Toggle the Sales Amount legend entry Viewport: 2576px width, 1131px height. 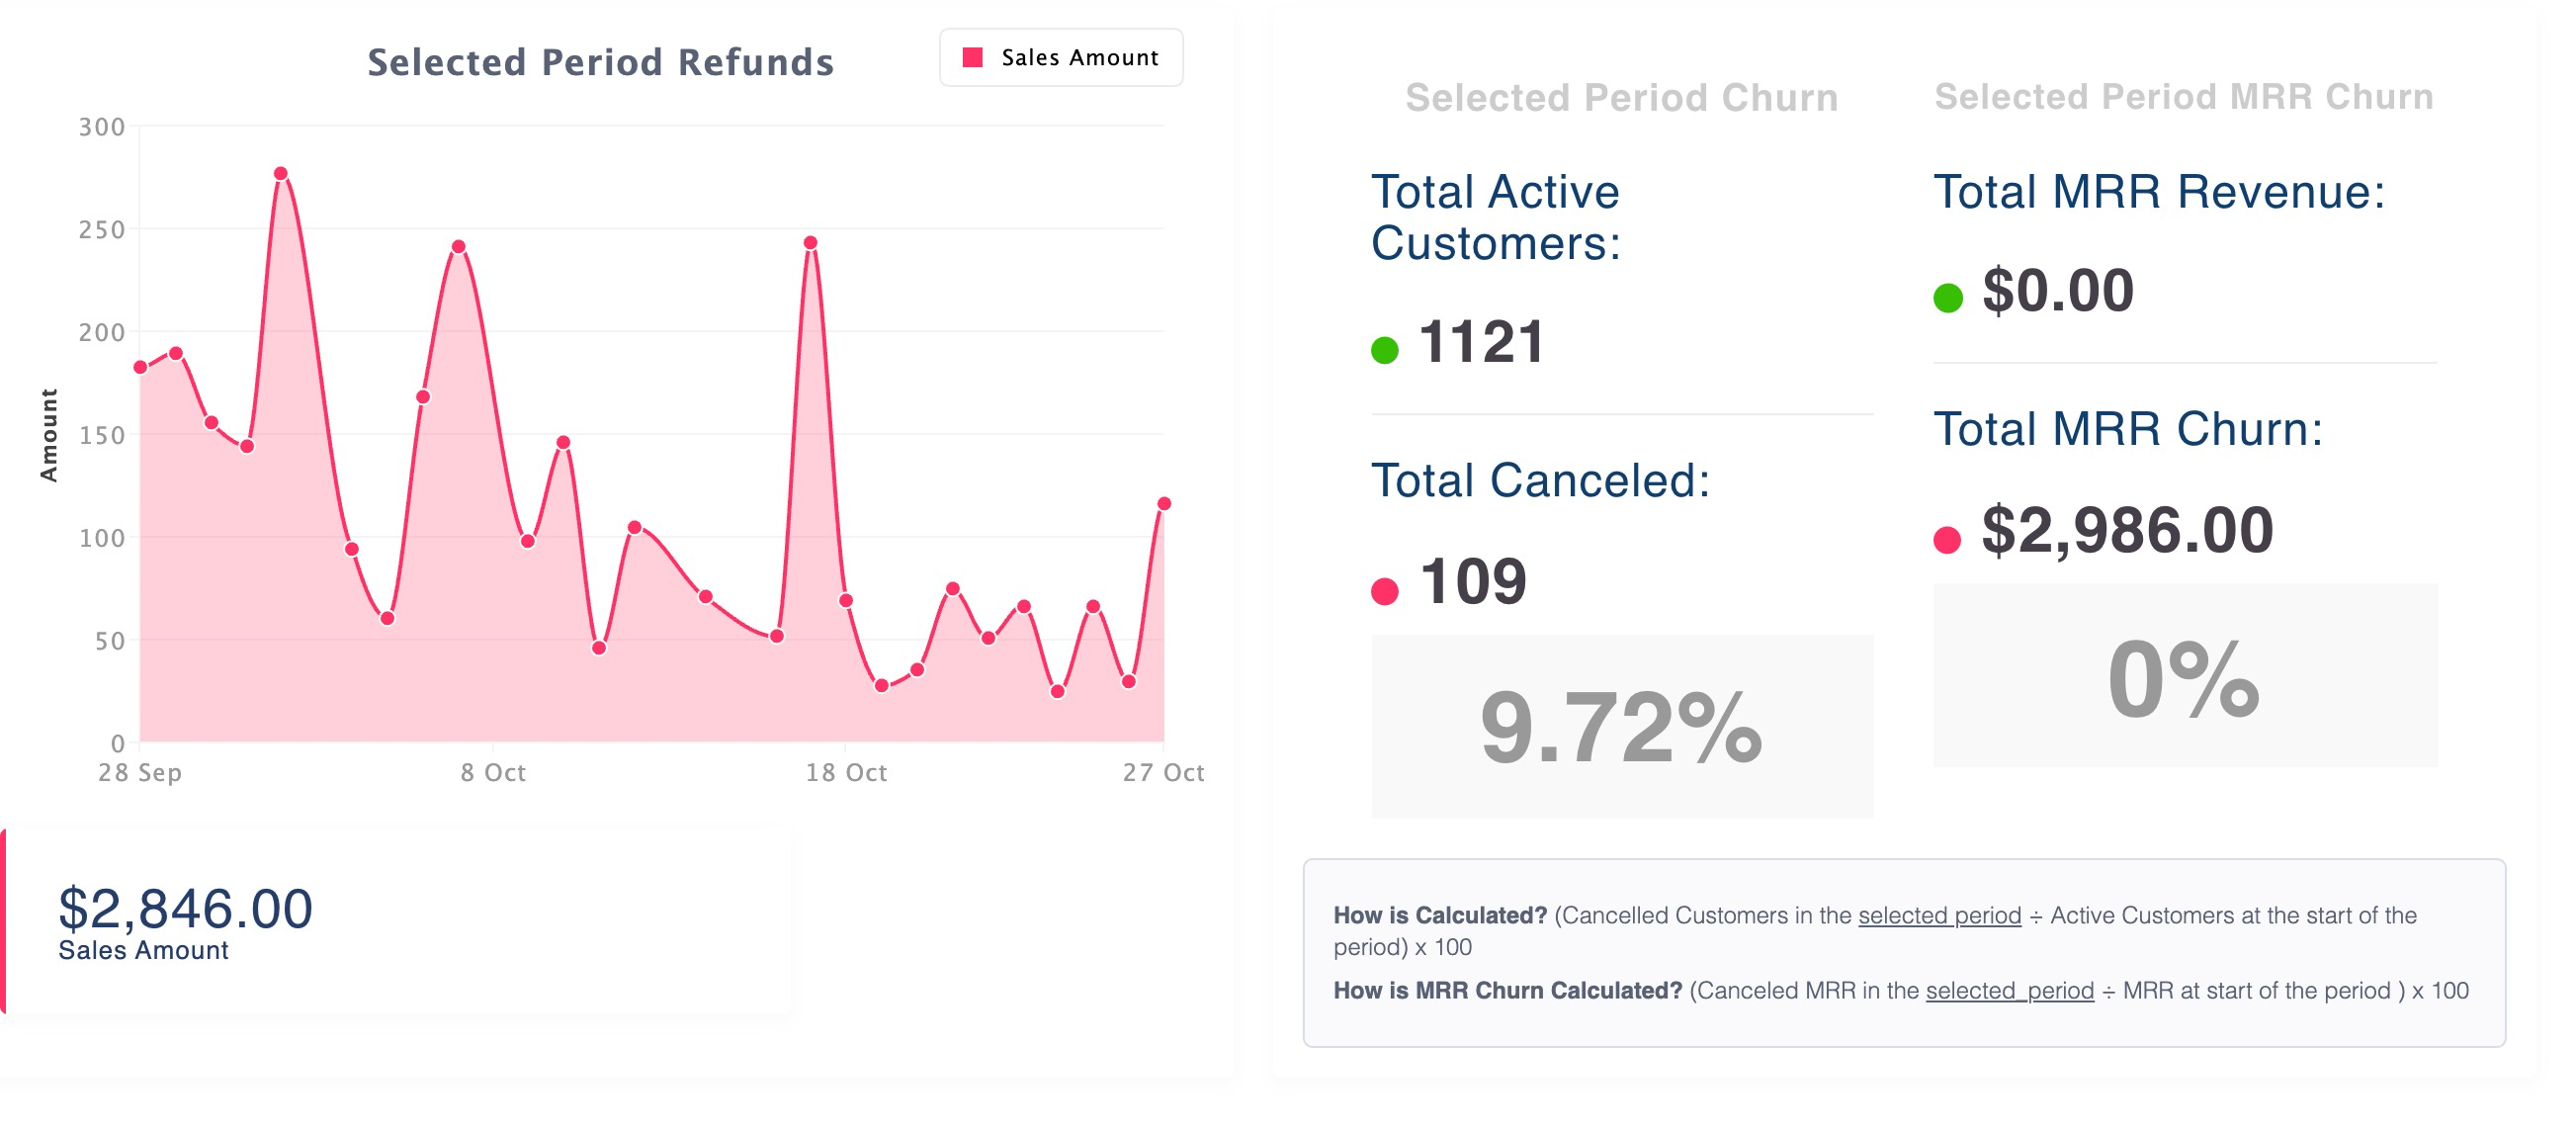coord(1061,58)
